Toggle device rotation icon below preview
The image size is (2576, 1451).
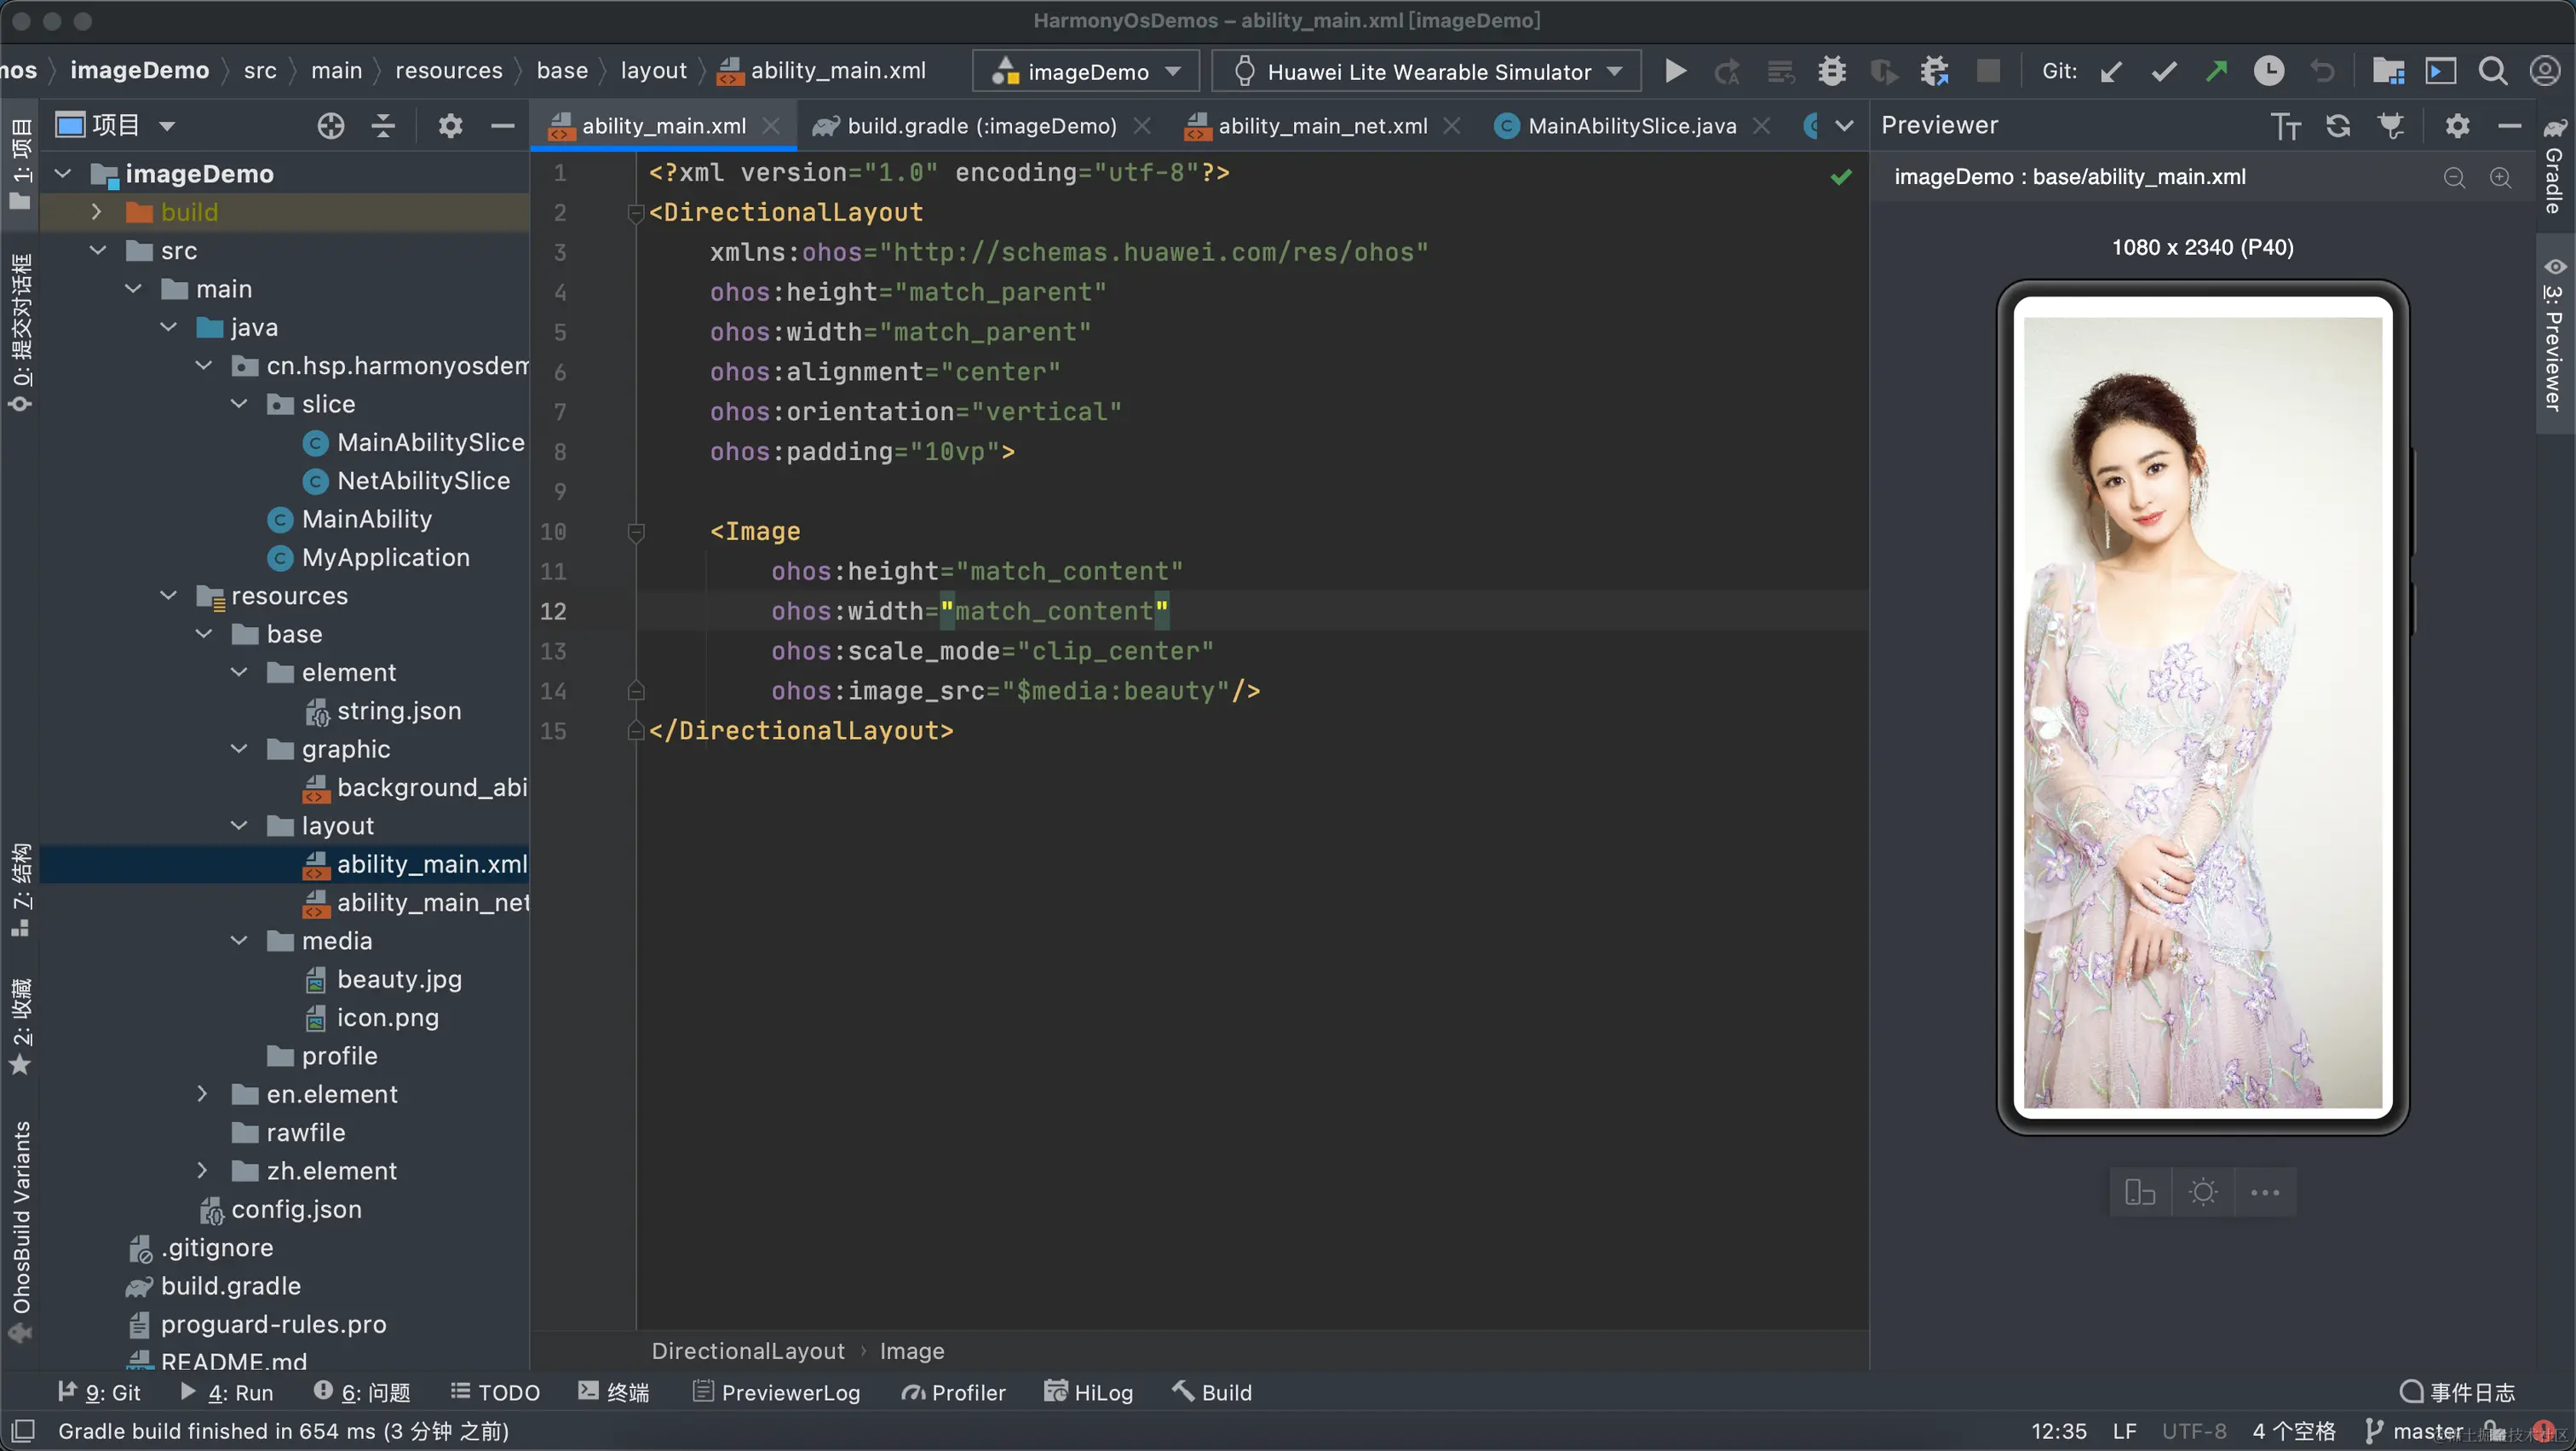coord(2139,1192)
